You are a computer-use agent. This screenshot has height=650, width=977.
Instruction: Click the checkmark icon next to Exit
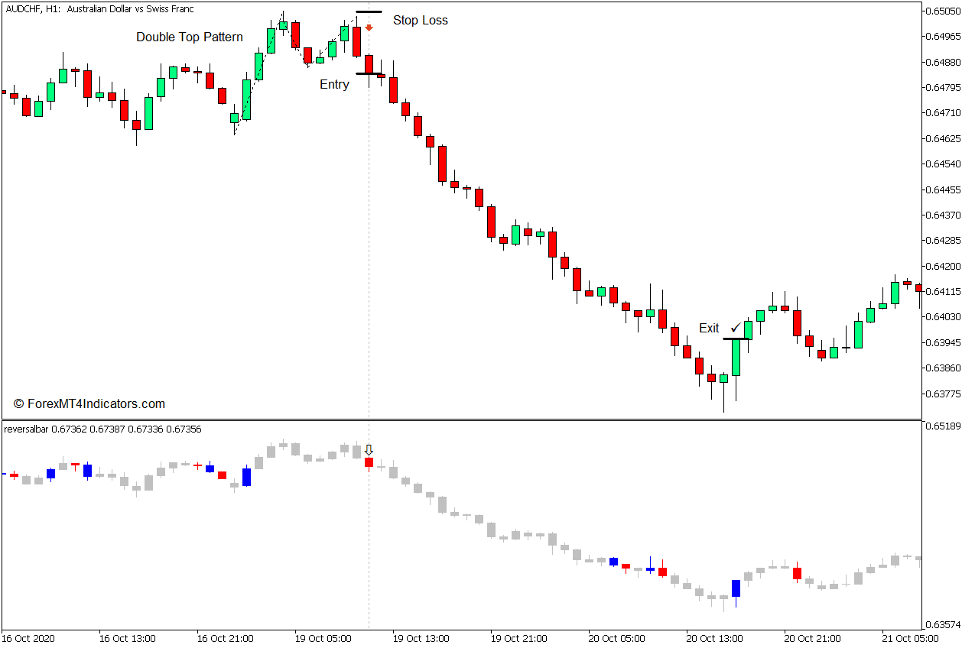[737, 326]
